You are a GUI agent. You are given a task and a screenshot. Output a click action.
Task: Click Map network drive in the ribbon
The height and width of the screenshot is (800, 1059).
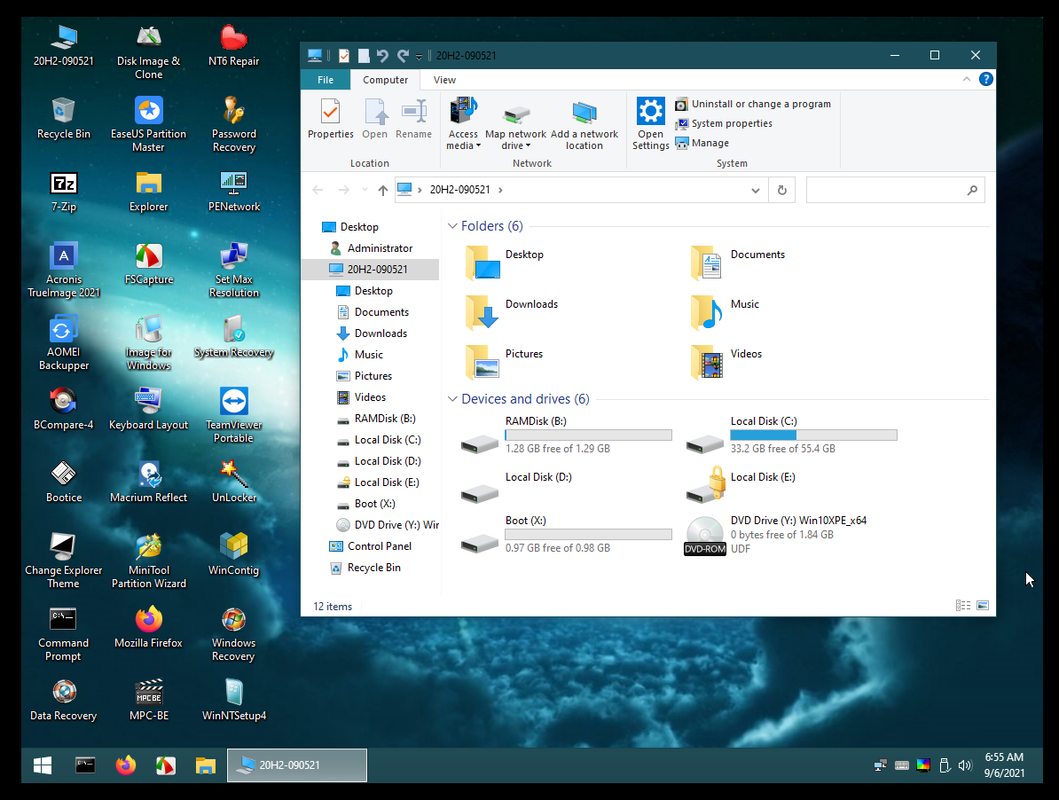click(x=515, y=125)
